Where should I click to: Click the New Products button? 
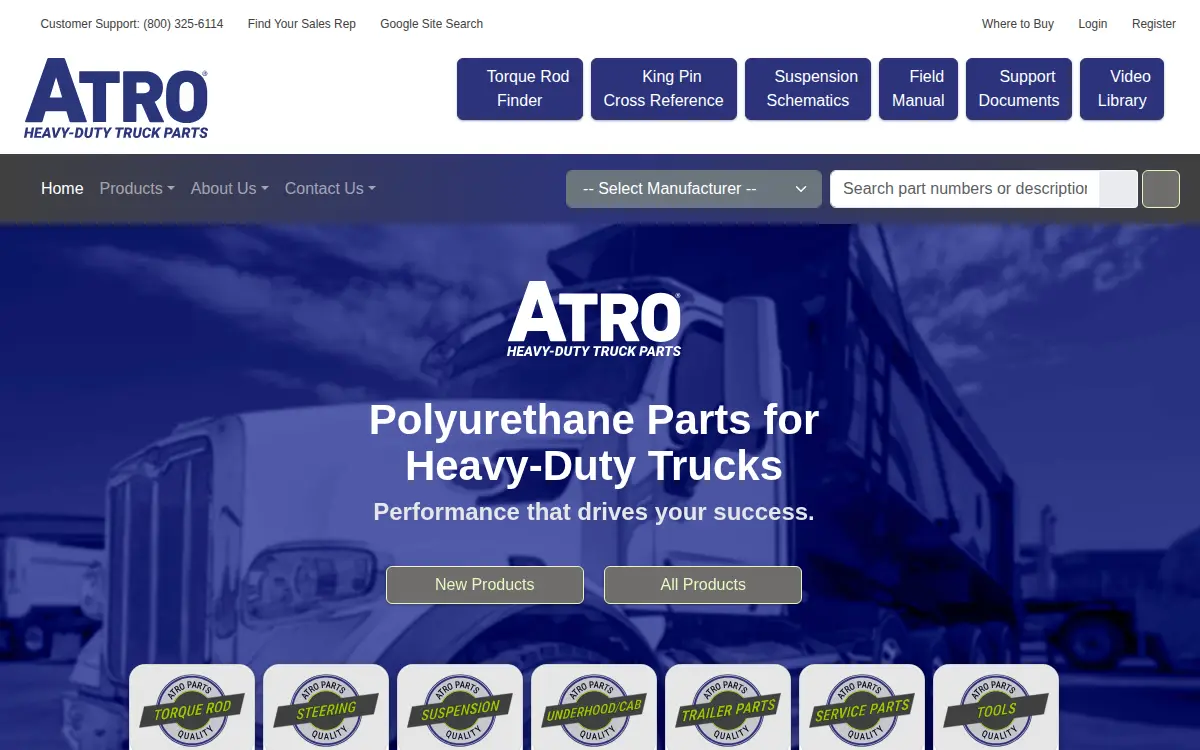(x=485, y=585)
